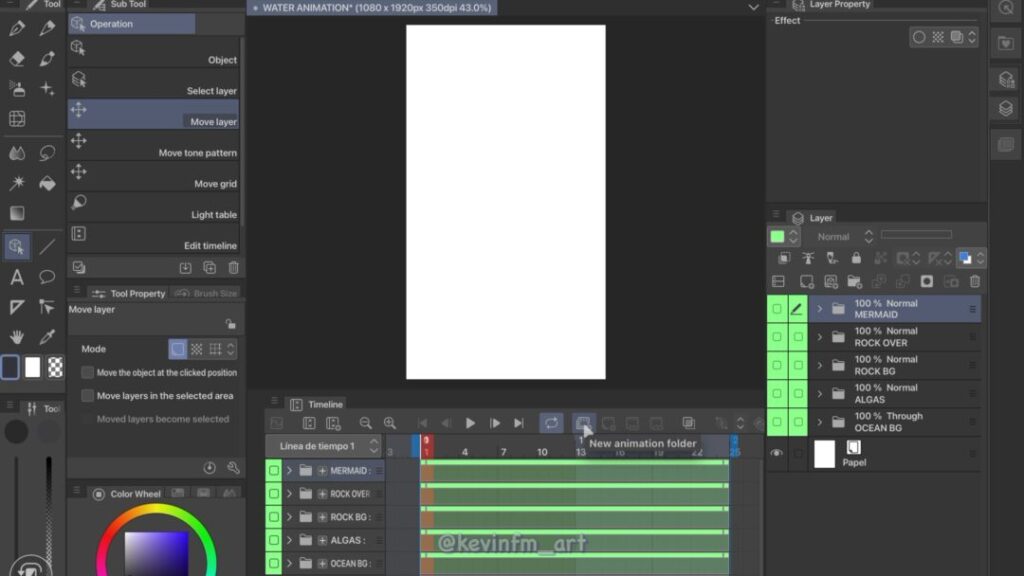Select the Operation tool in the toolbar

coord(17,247)
